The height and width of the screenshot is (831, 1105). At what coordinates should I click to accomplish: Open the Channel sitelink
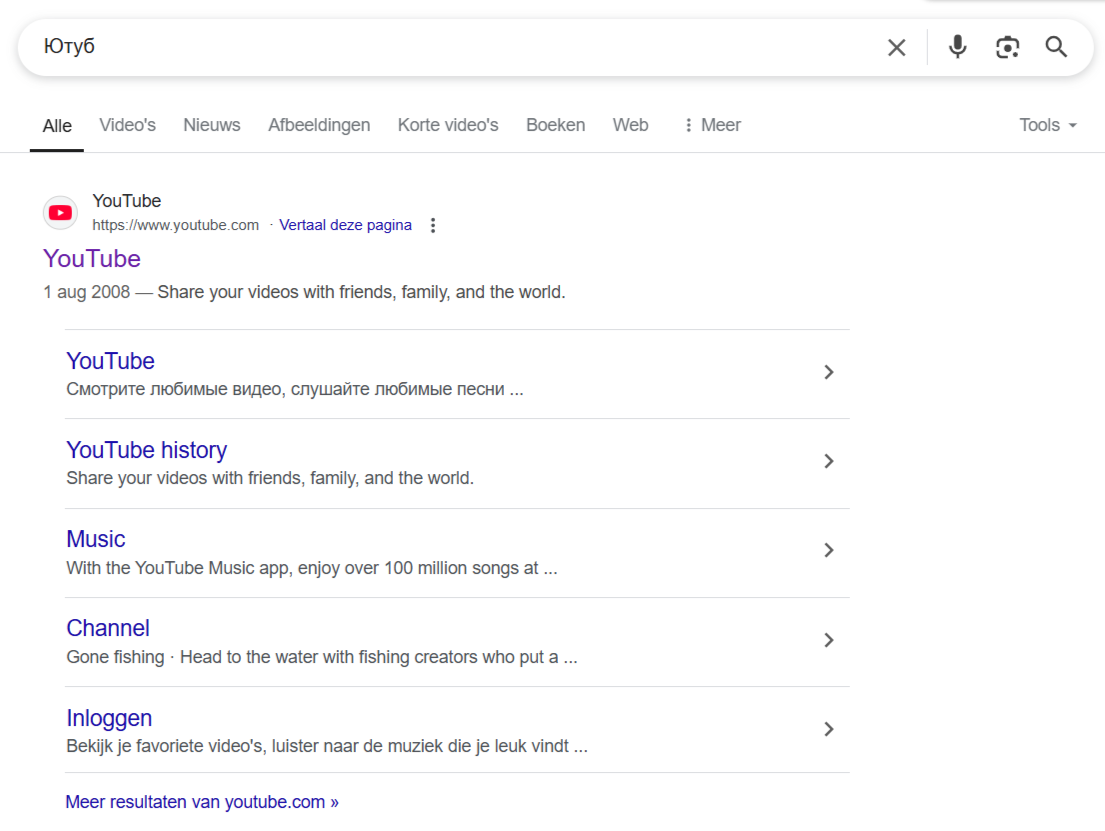point(108,628)
